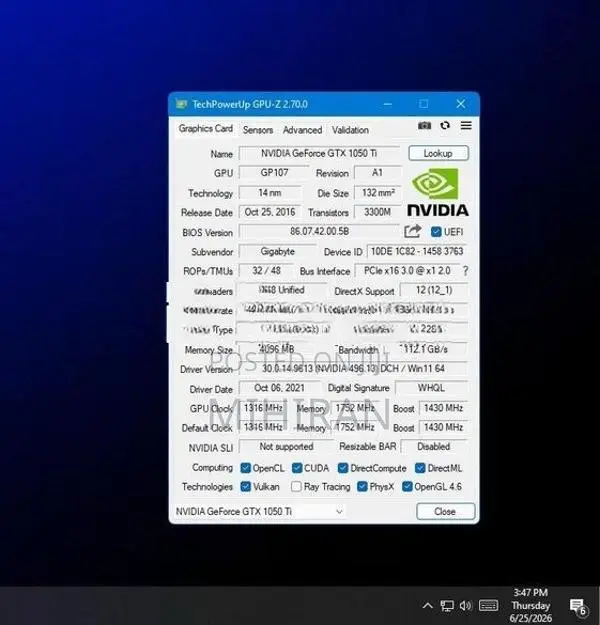Open the Advanced tab

click(x=302, y=130)
